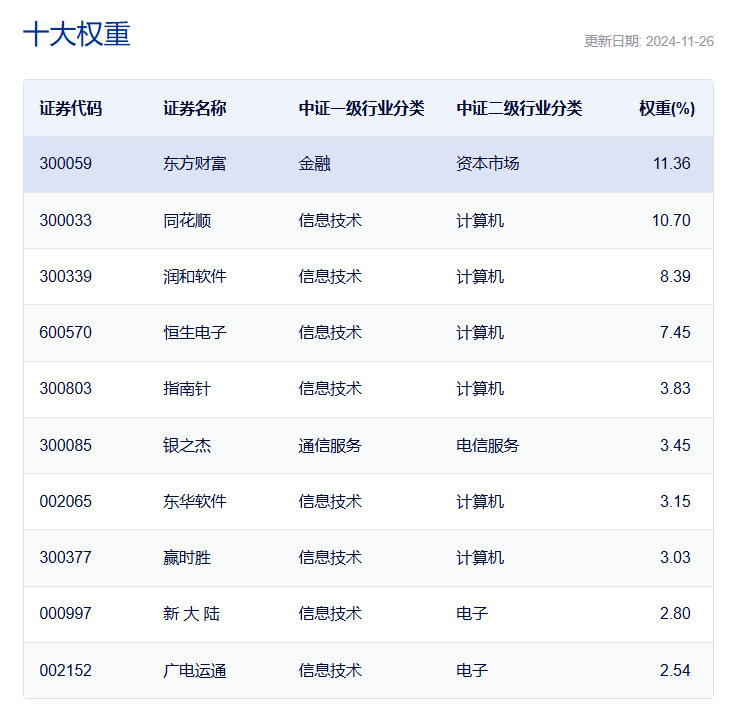Click 计算机 in the 赢时胜 row
The width and height of the screenshot is (742, 712).
[x=480, y=558]
